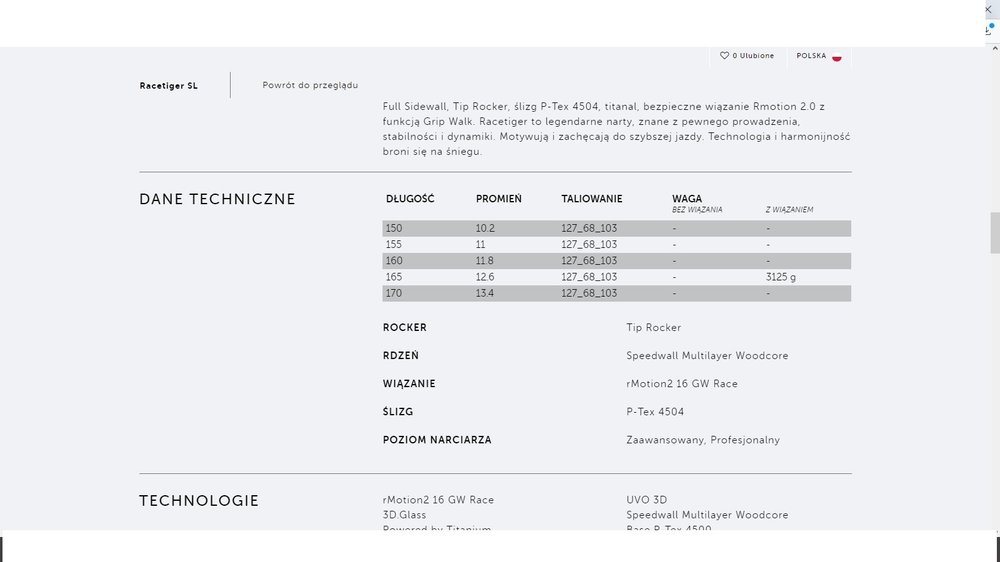
Task: Click the 170 length table row
Action: click(616, 293)
